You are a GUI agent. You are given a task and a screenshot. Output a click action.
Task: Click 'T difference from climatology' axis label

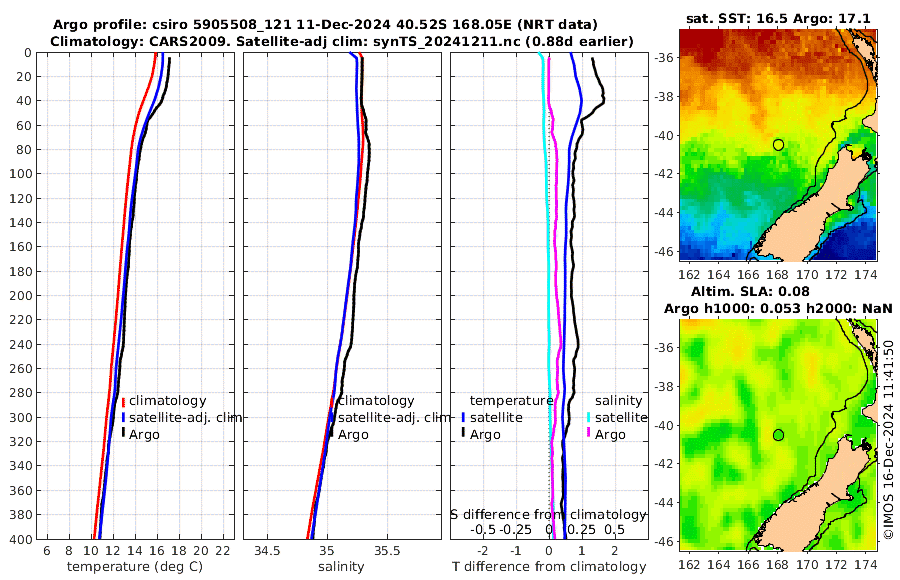(549, 567)
